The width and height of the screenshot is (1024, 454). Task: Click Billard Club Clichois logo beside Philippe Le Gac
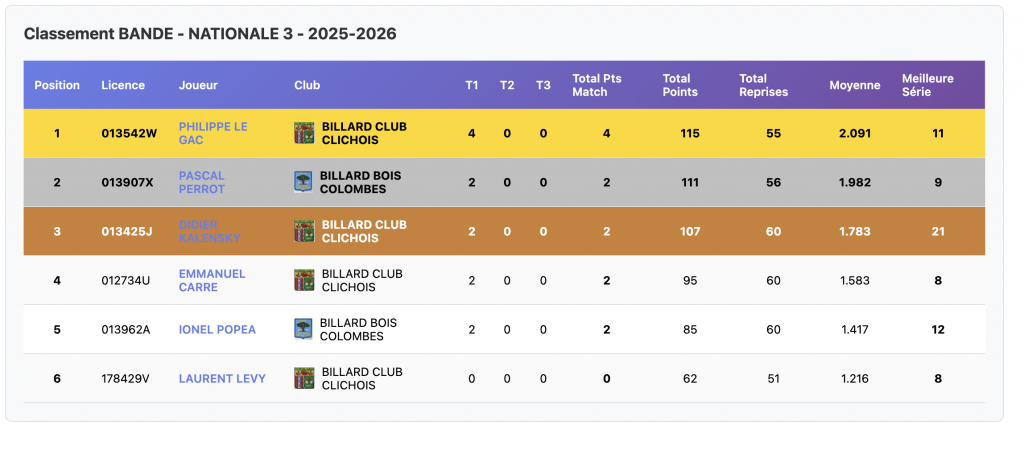[x=304, y=133]
